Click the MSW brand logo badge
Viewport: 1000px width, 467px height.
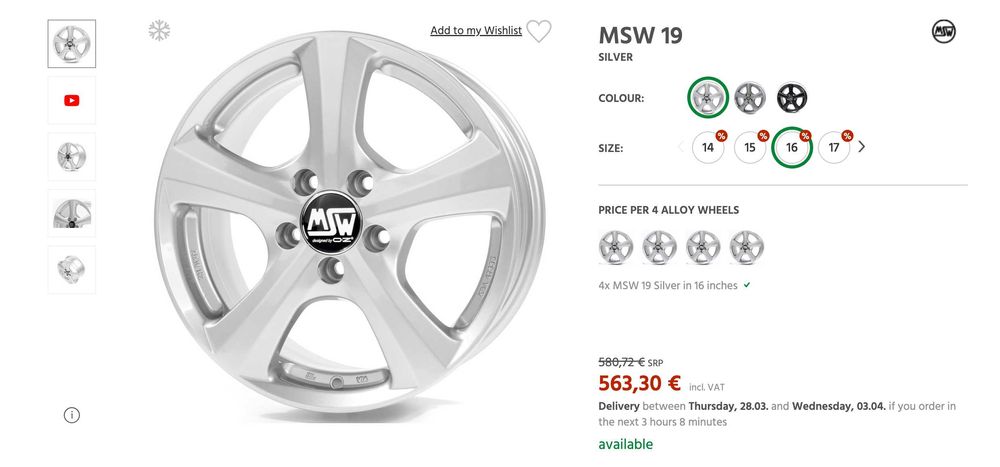coord(943,31)
